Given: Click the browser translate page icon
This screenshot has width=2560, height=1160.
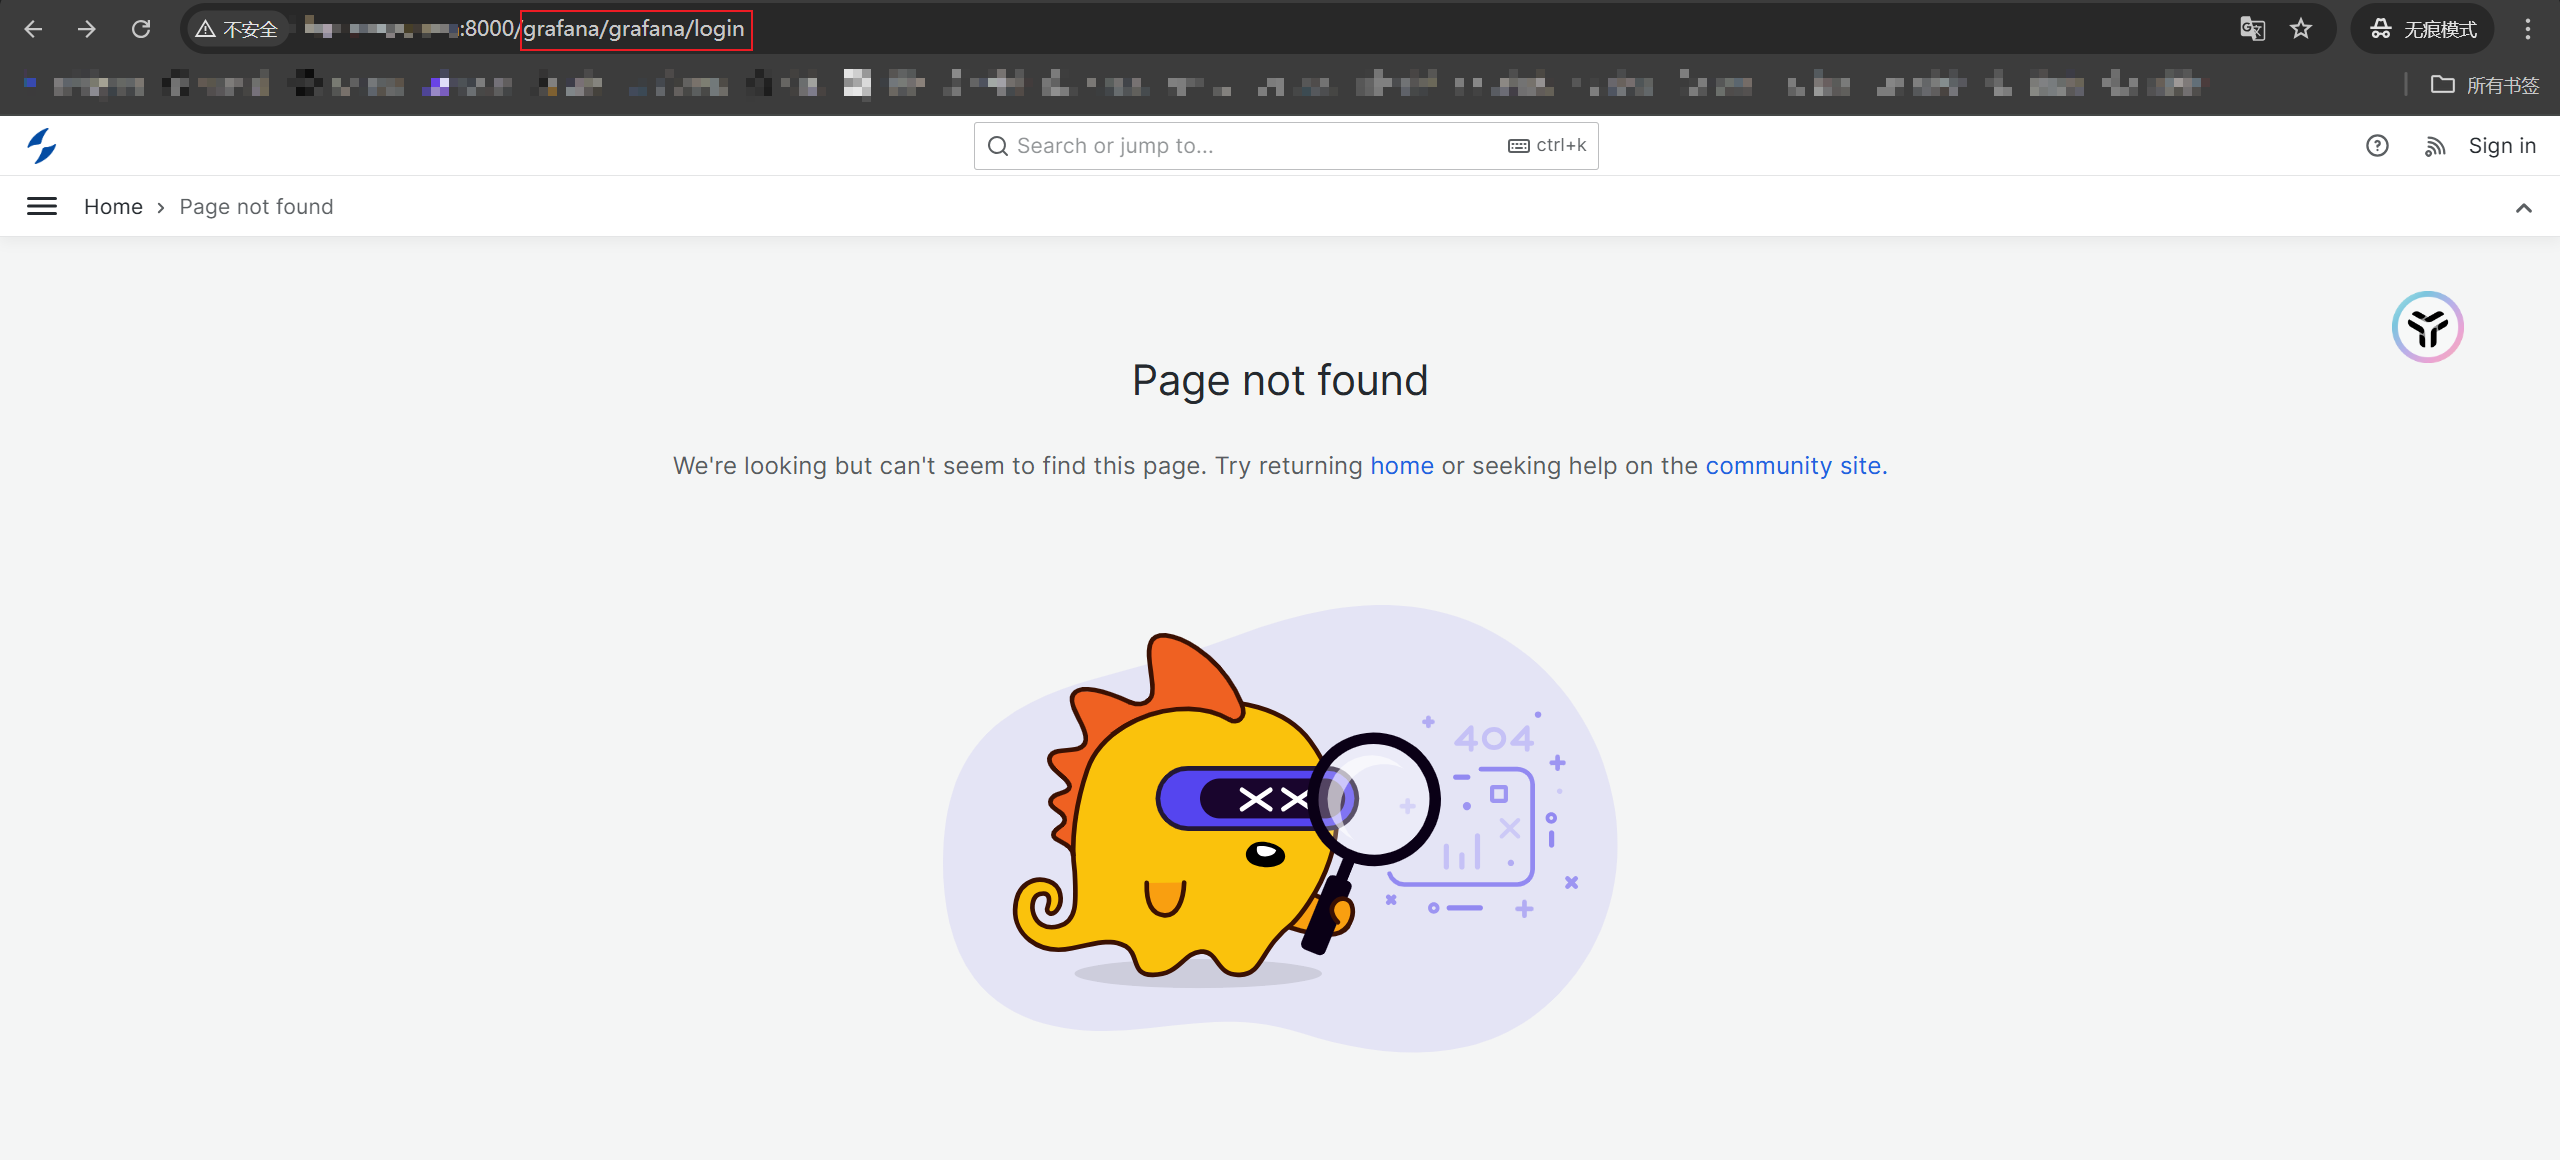Looking at the screenshot, I should (2252, 29).
